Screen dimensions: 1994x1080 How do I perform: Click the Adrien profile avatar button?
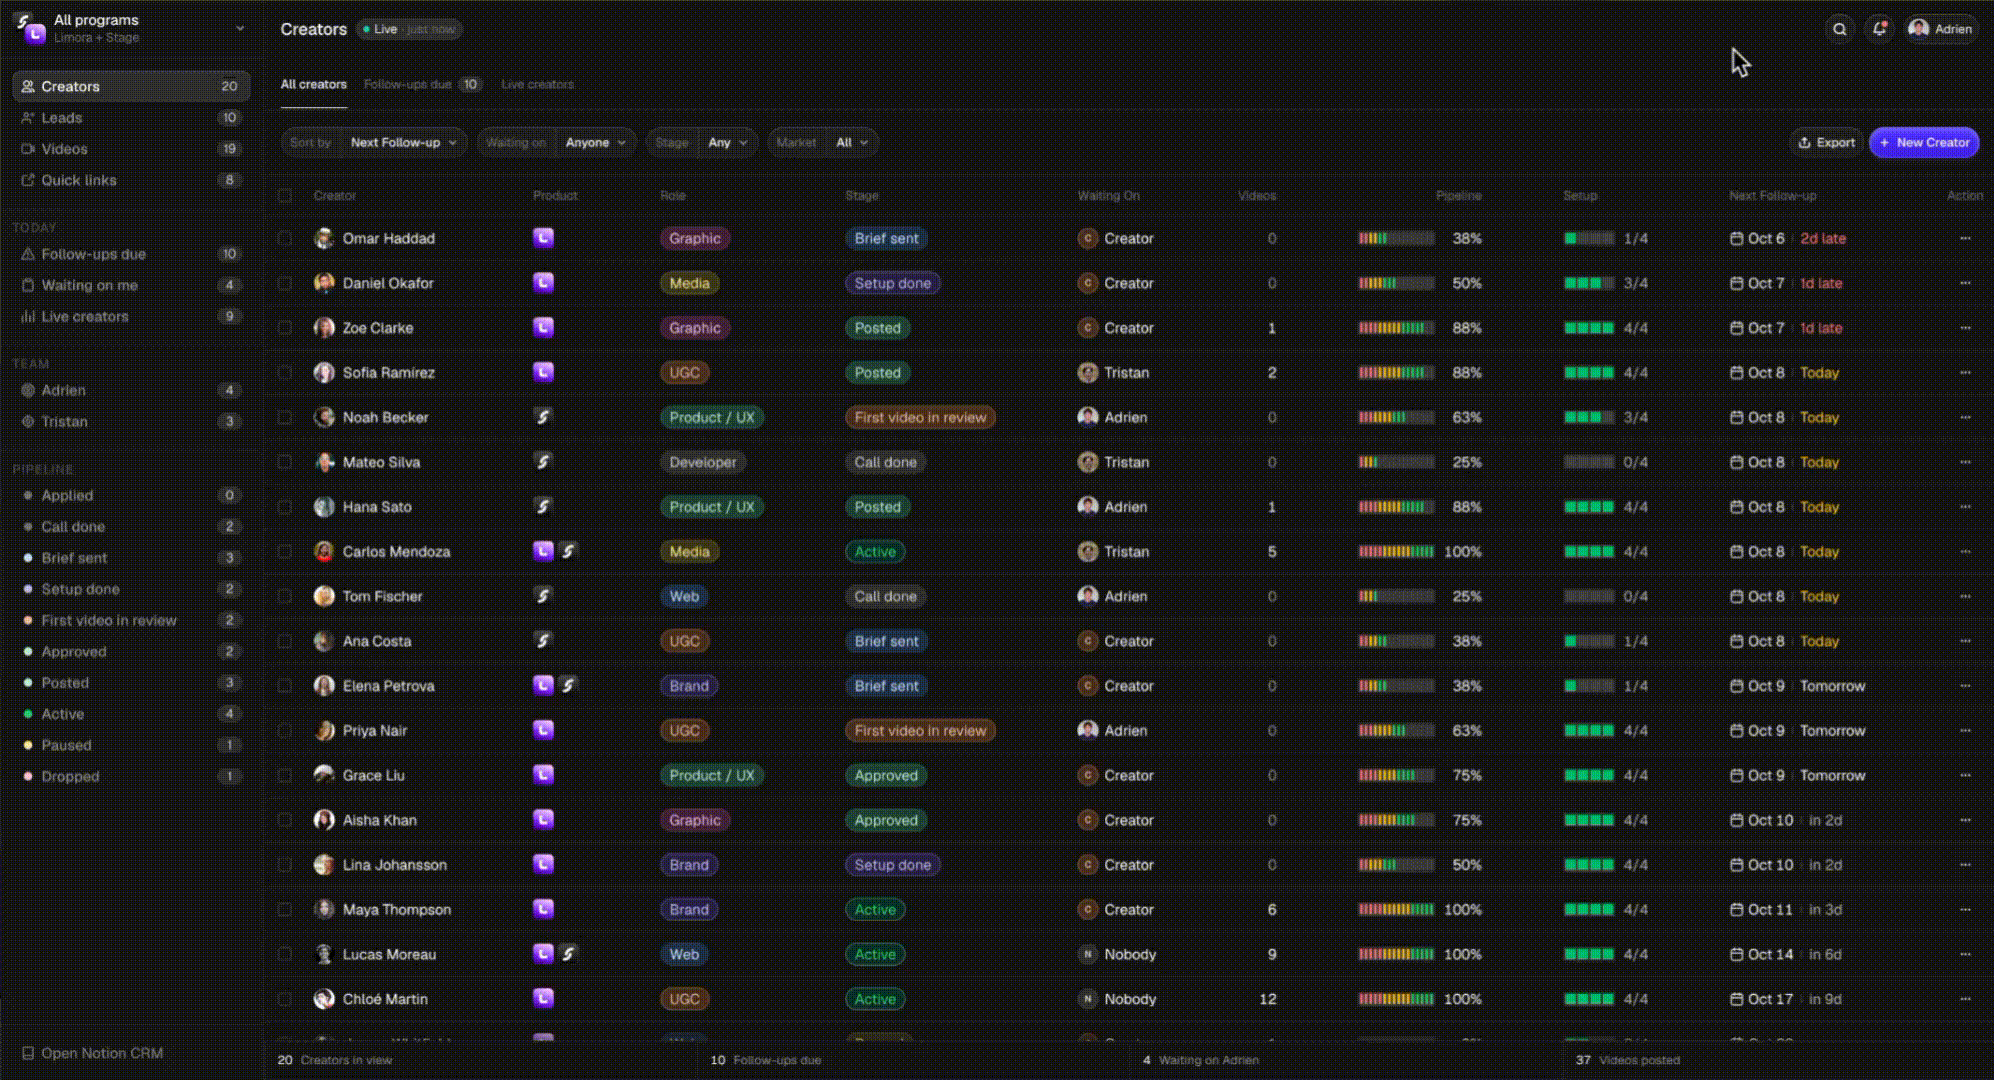click(1940, 29)
